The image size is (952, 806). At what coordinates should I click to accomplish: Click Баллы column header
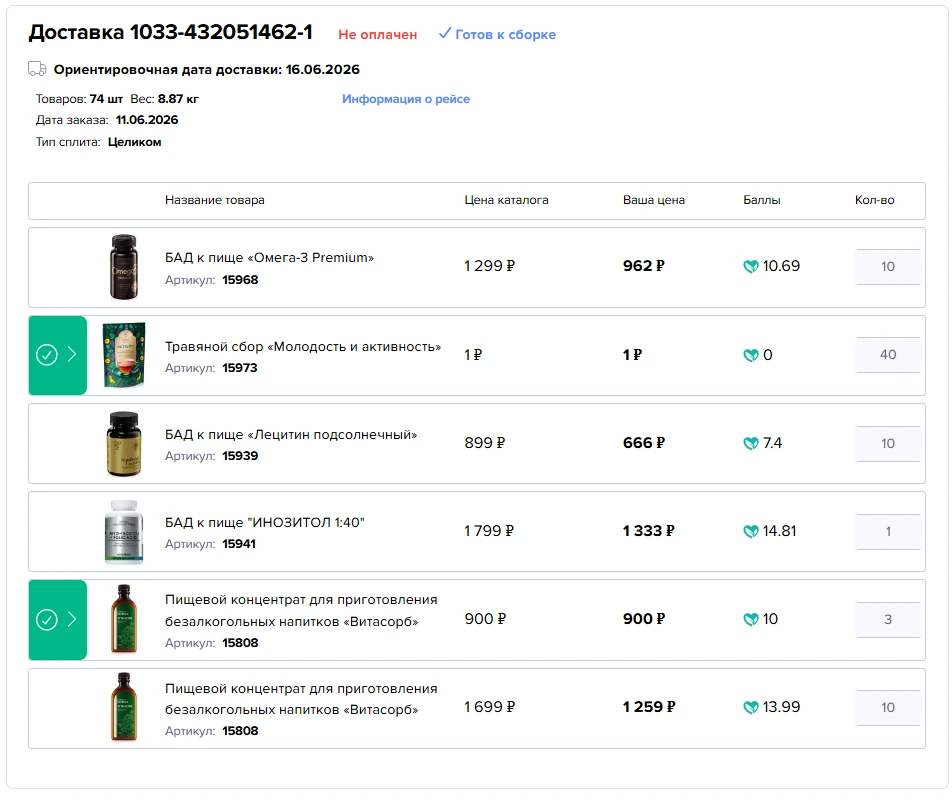pos(761,200)
